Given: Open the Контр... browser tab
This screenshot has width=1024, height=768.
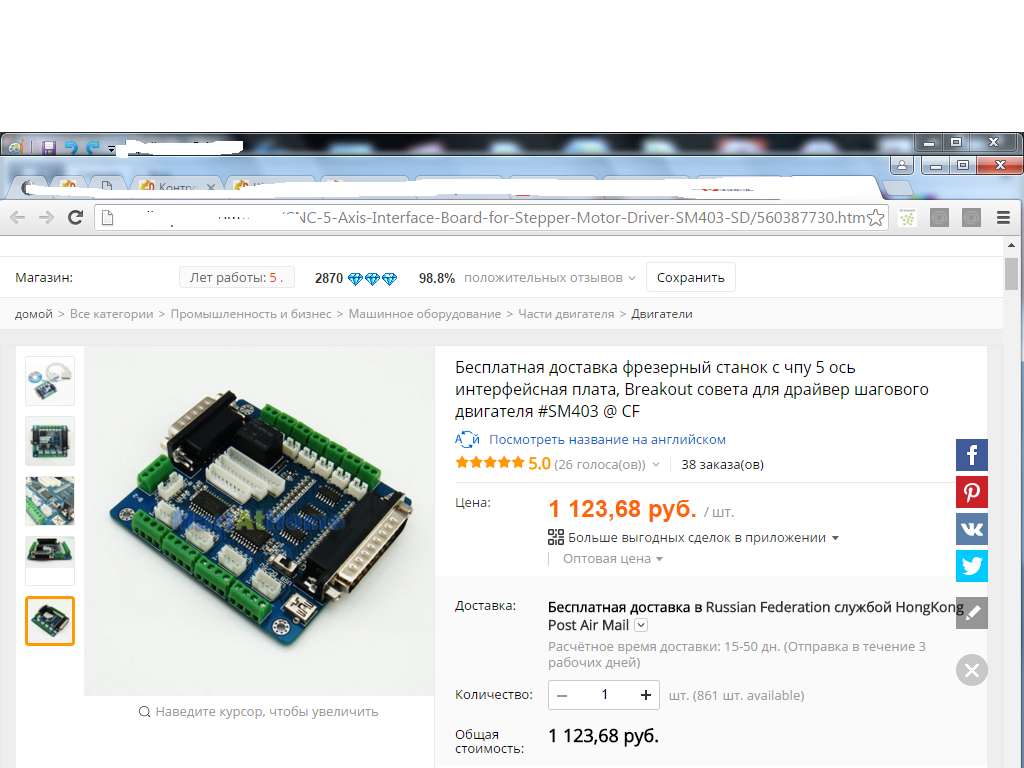Looking at the screenshot, I should pyautogui.click(x=176, y=187).
